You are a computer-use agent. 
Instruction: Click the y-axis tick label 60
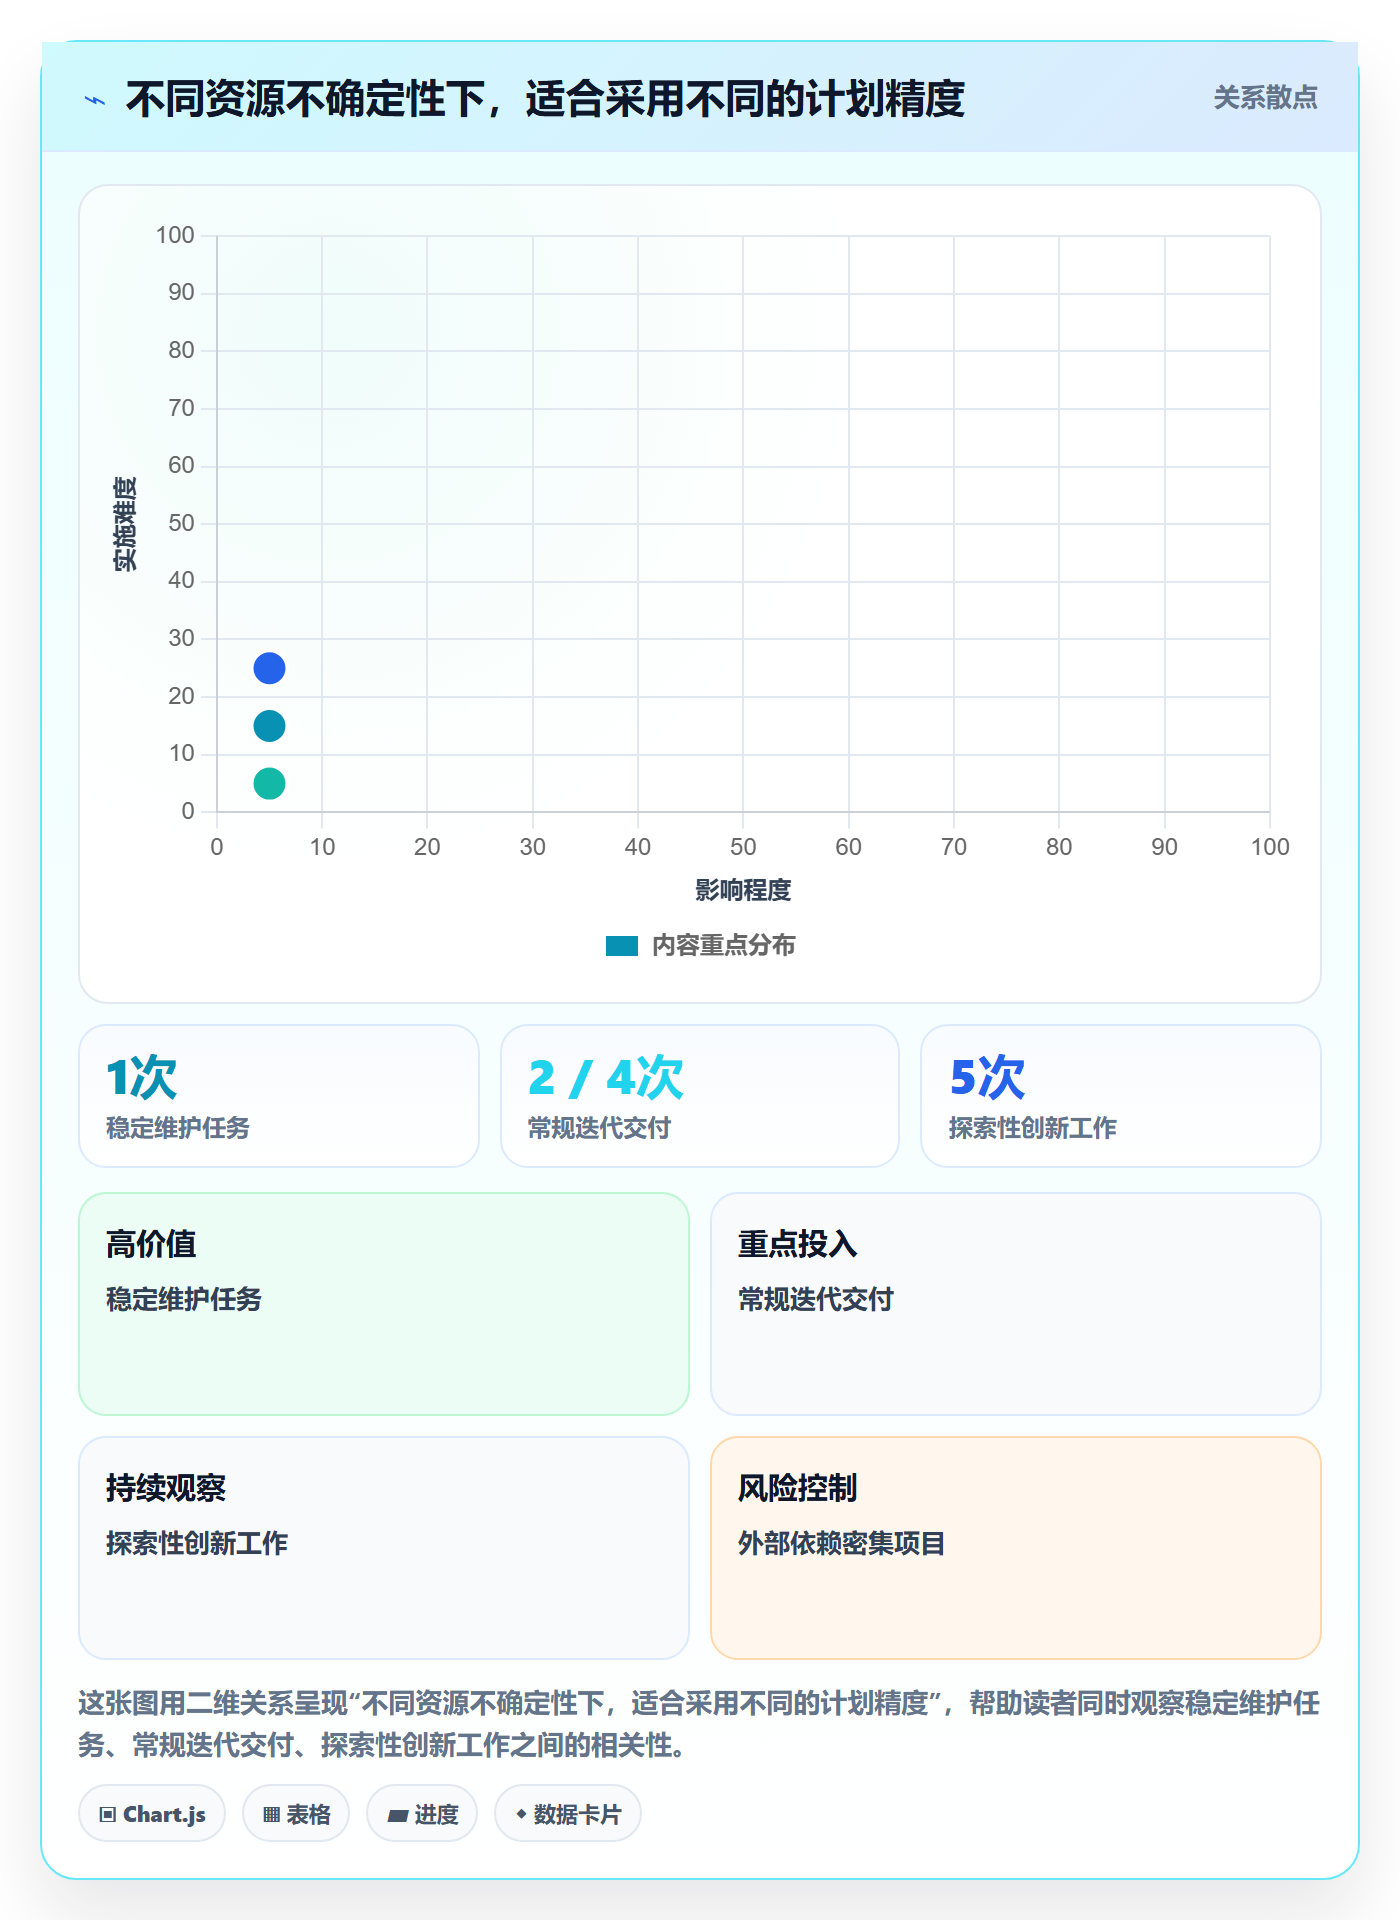click(x=181, y=465)
